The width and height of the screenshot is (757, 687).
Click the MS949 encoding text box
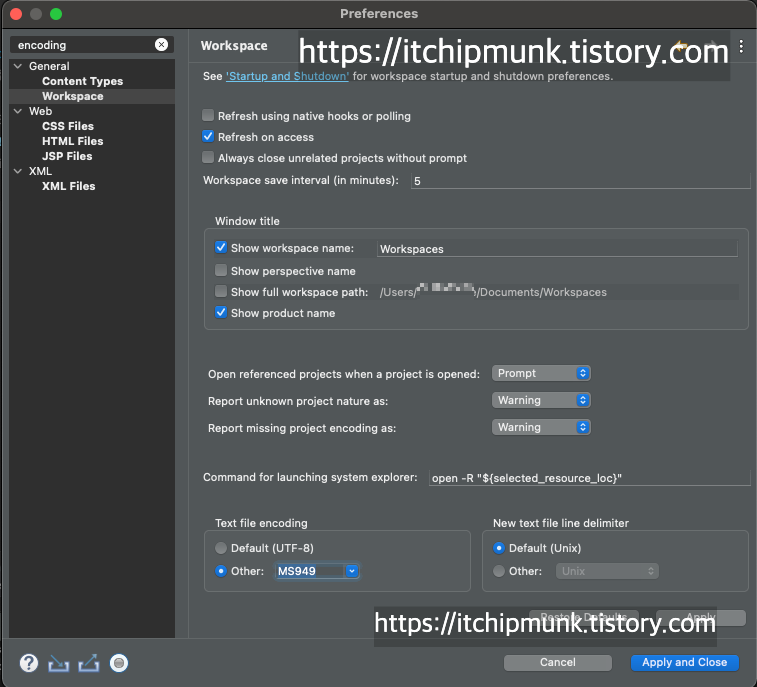coord(310,571)
